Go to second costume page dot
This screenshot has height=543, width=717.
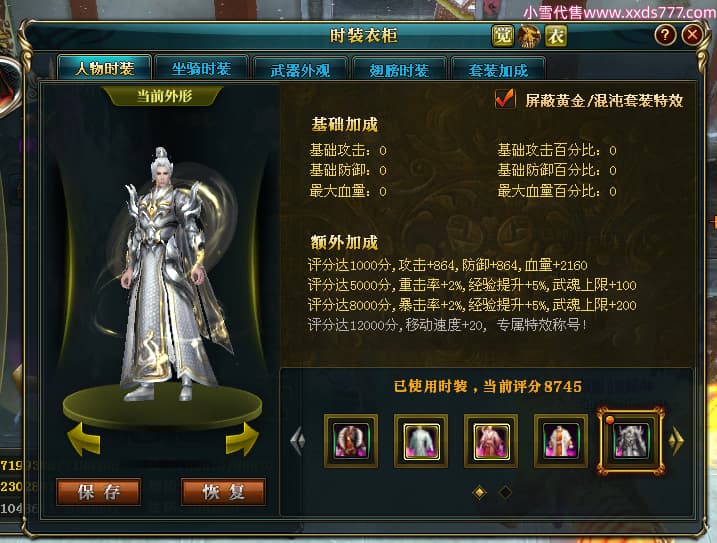(x=505, y=492)
